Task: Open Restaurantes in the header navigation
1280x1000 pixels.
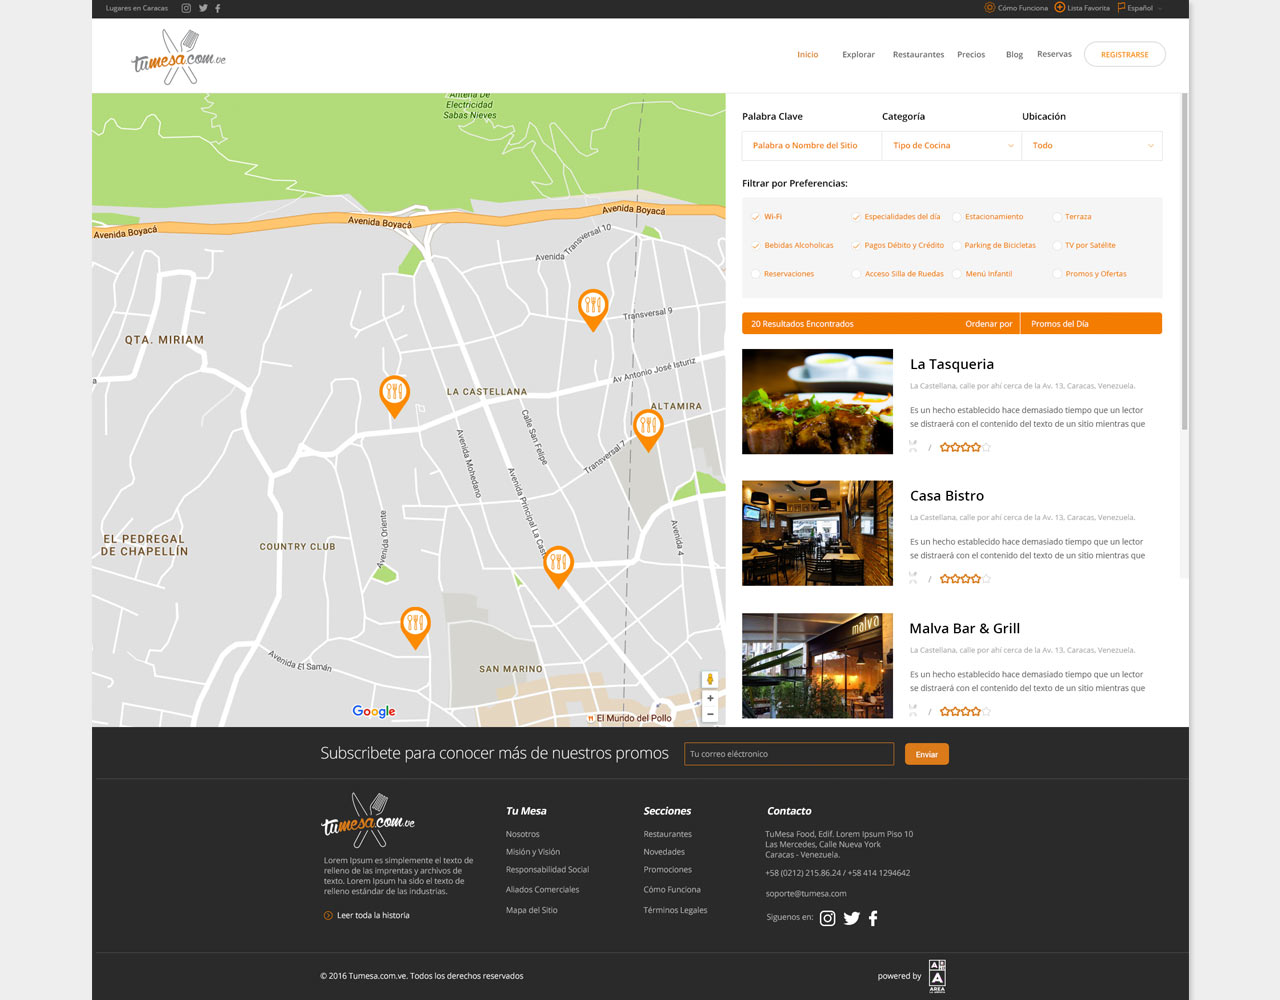Action: [918, 55]
